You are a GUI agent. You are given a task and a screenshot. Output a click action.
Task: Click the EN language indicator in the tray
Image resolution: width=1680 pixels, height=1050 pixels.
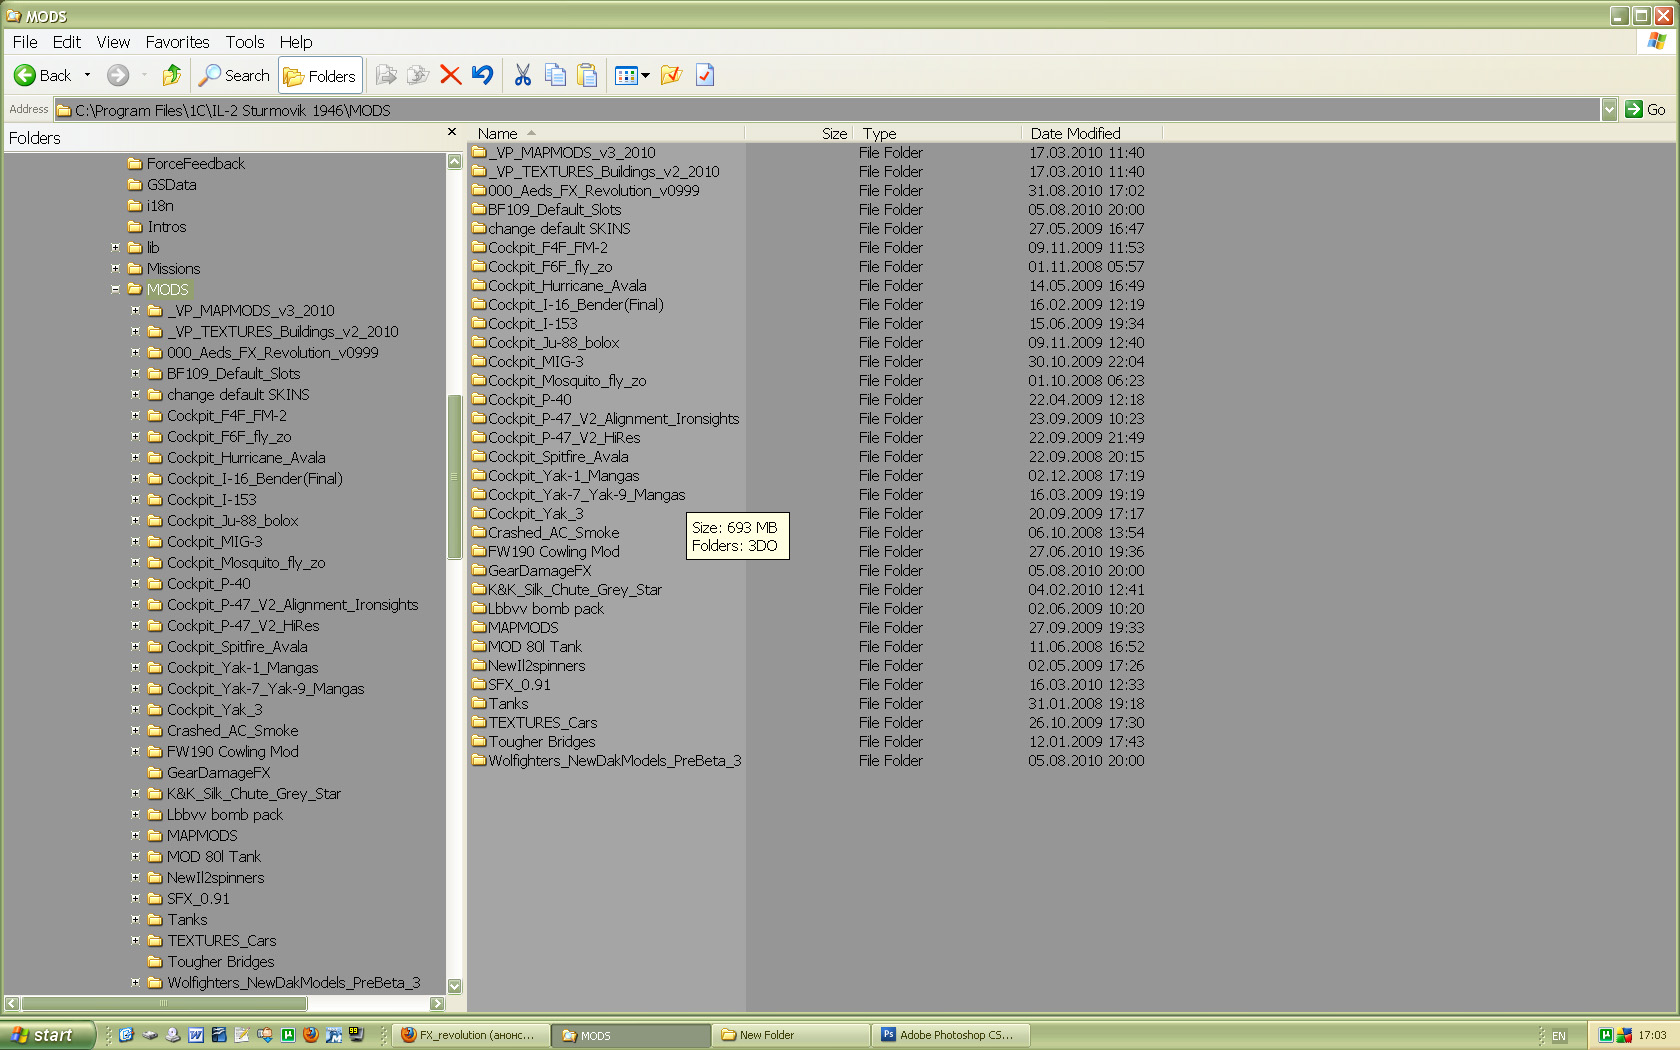1559,1036
